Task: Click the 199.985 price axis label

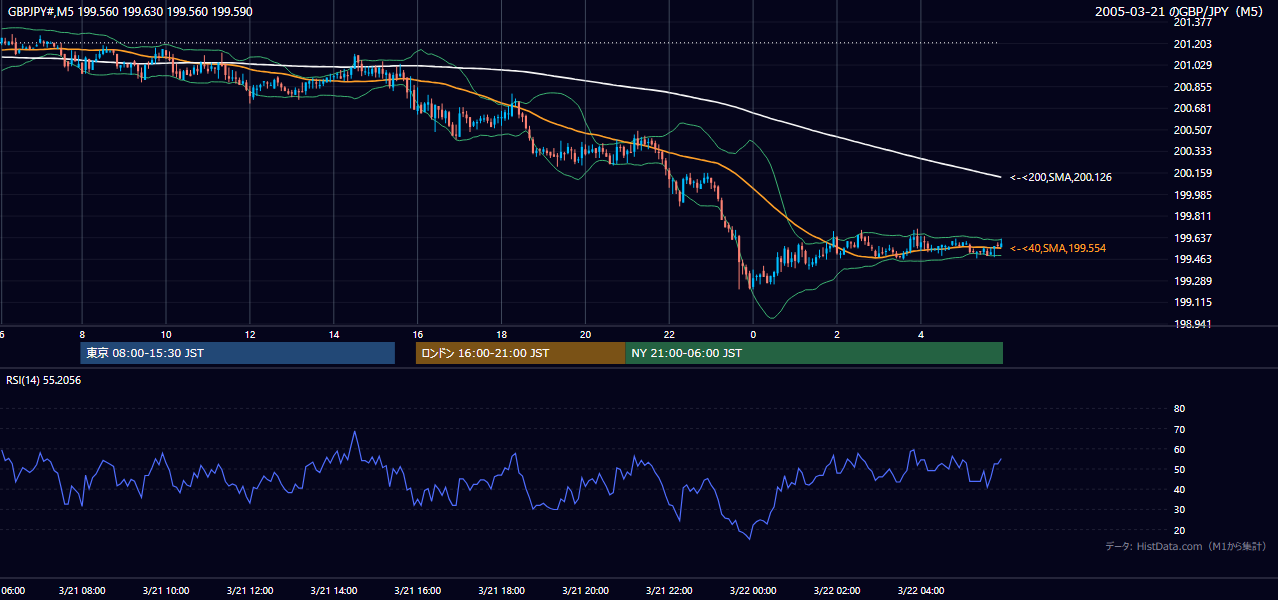Action: pos(1192,195)
